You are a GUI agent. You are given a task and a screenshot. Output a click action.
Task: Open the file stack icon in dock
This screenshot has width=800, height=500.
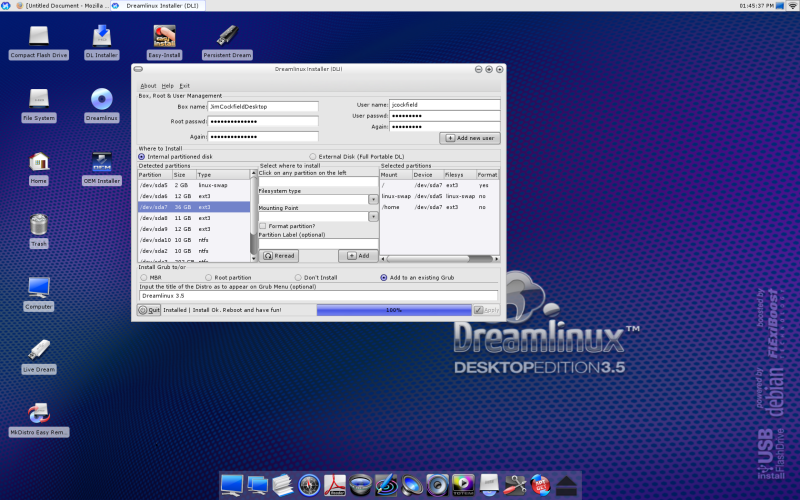tap(283, 485)
